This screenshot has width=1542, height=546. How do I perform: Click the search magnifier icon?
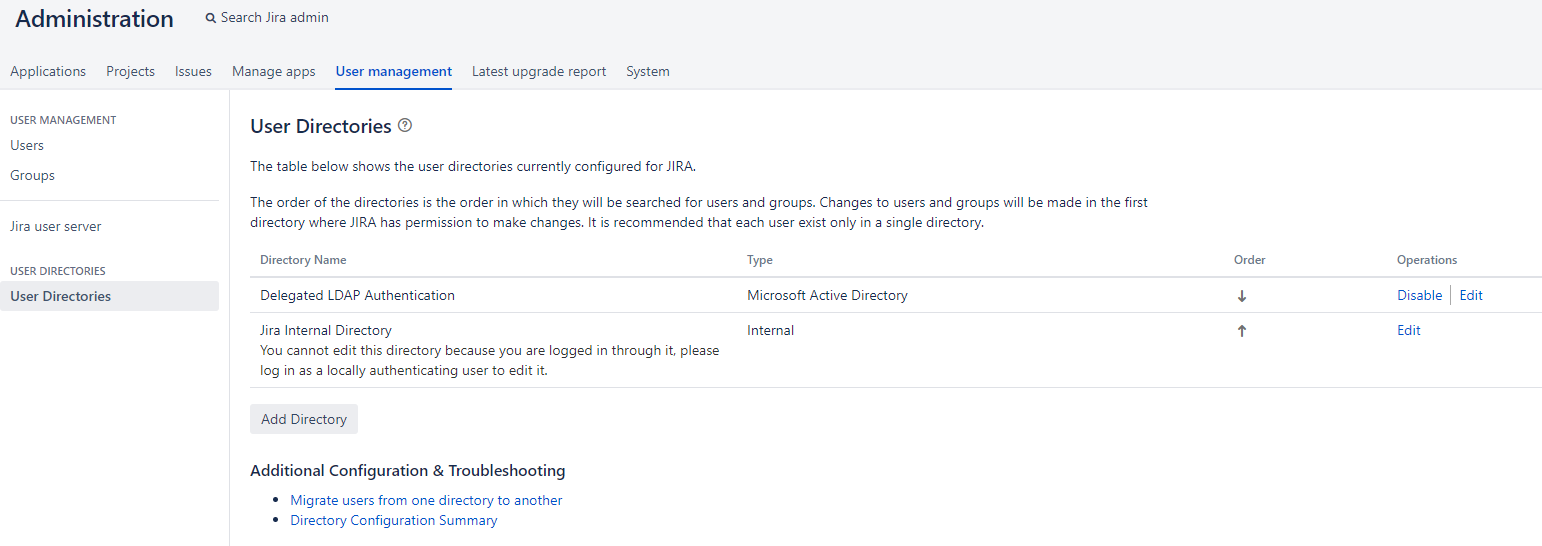210,18
